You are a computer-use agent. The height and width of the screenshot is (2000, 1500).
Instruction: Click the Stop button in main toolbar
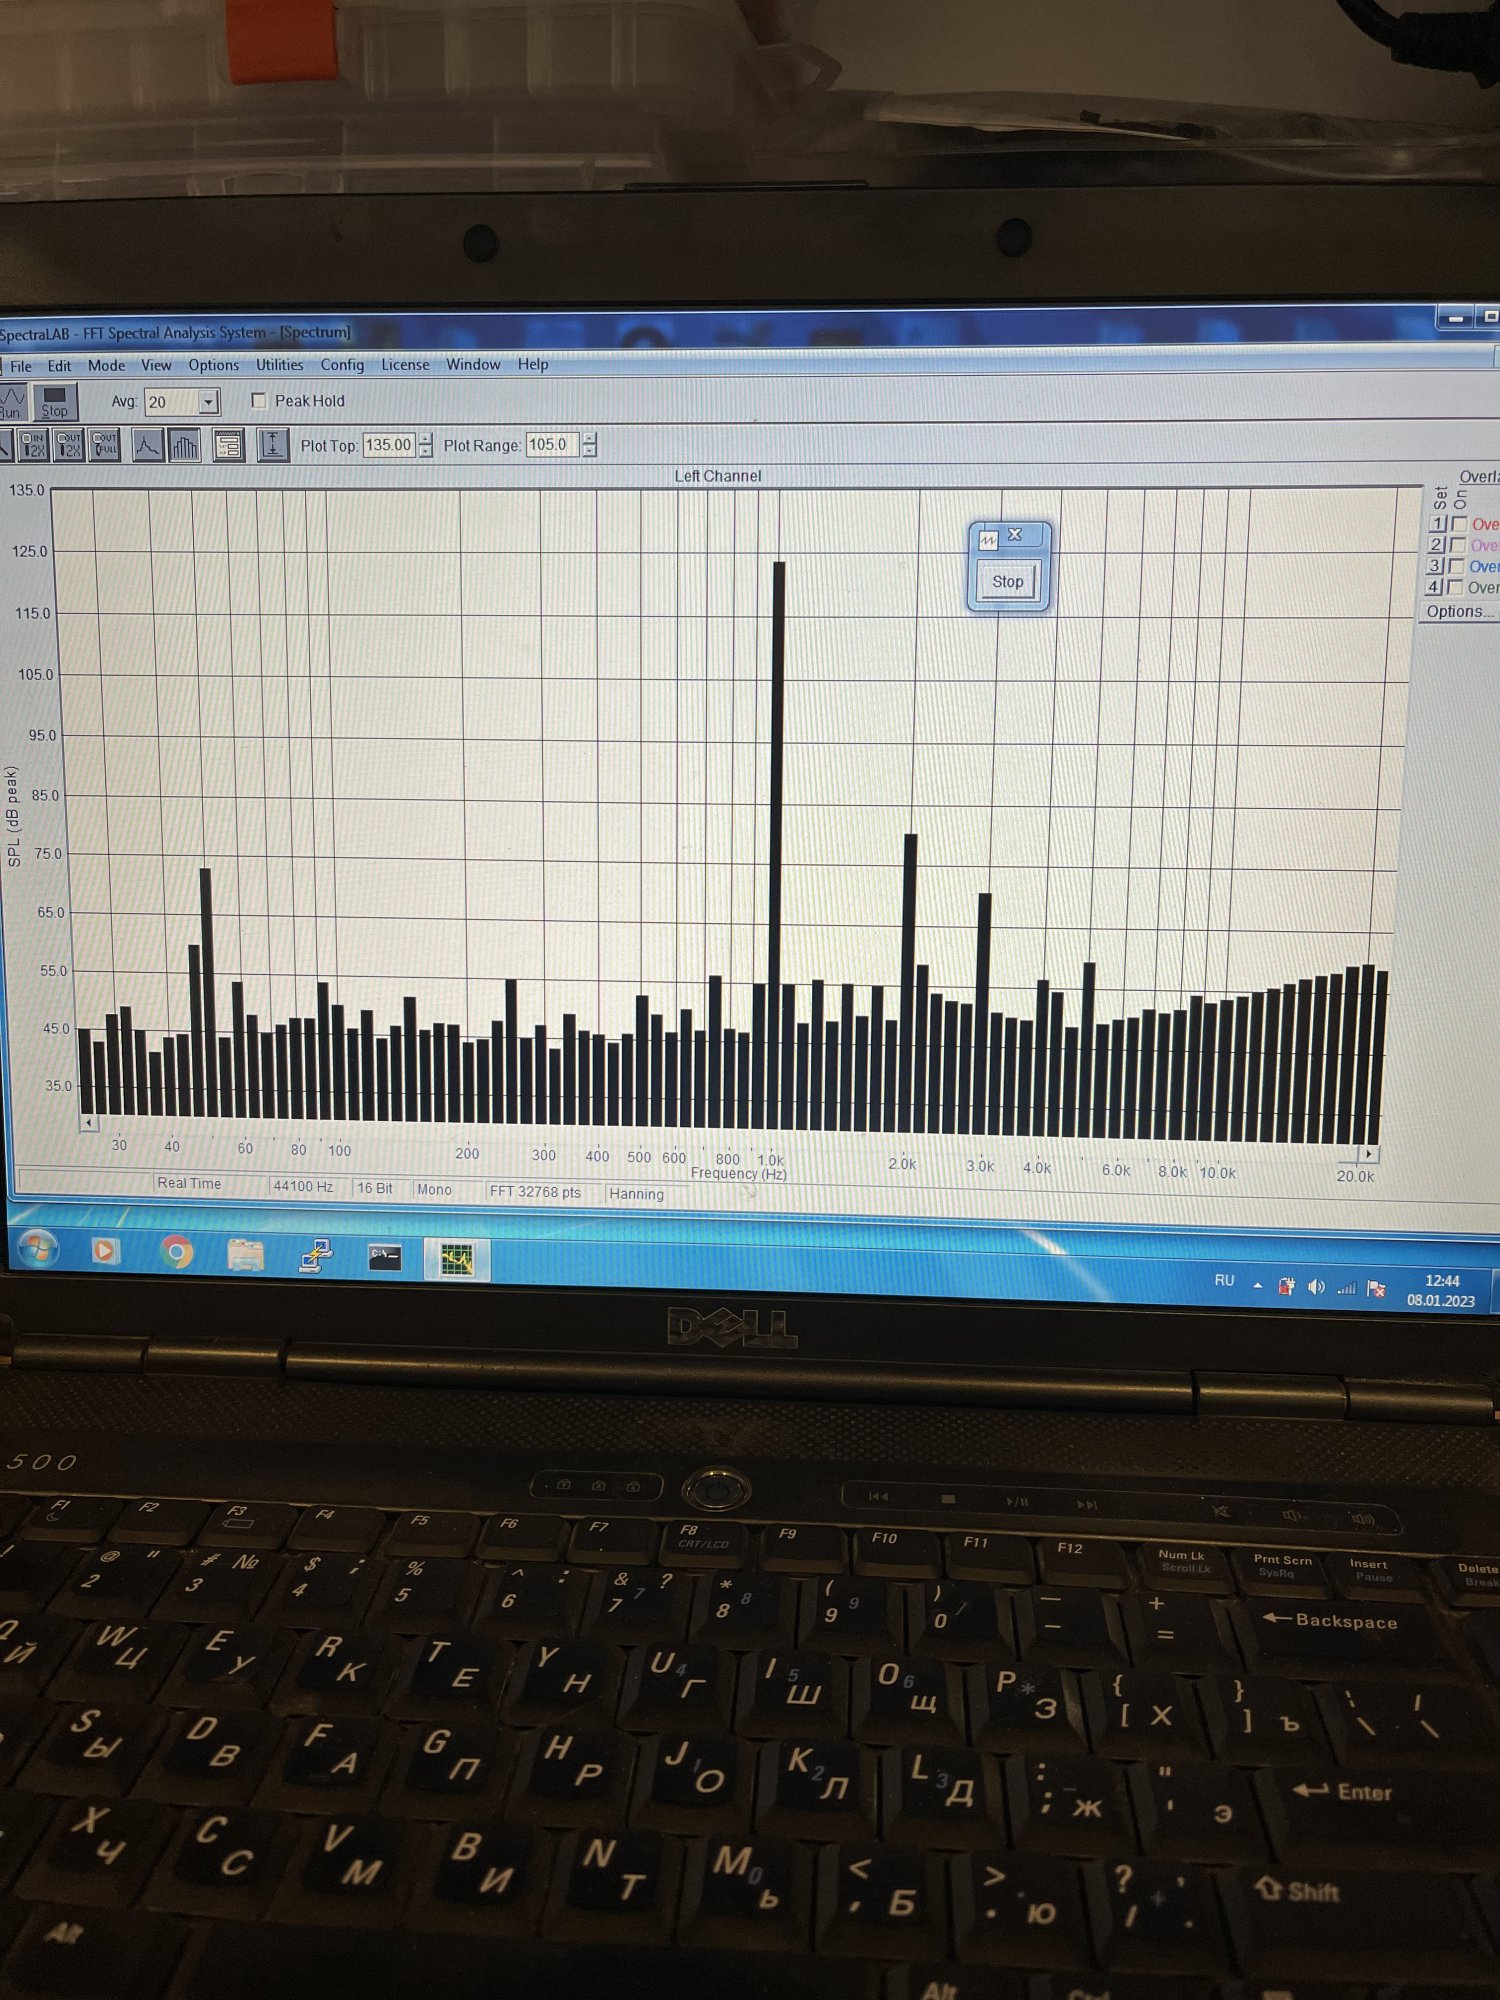click(x=54, y=402)
